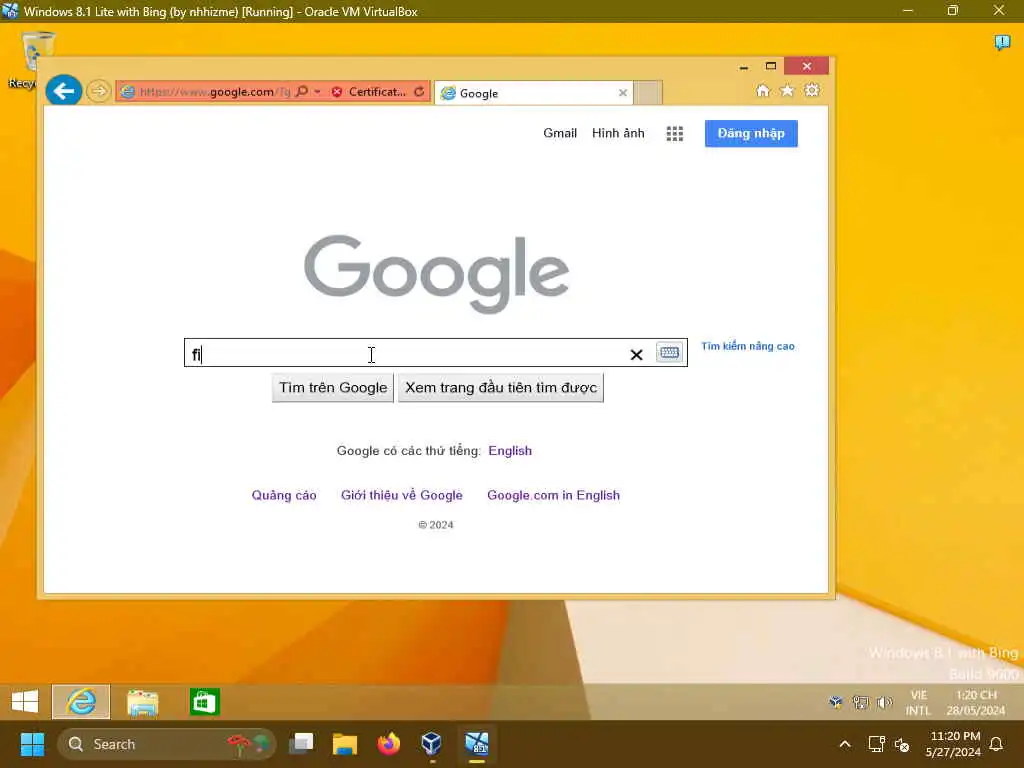Open the on-screen keyboard input tool
The image size is (1024, 768).
669,353
